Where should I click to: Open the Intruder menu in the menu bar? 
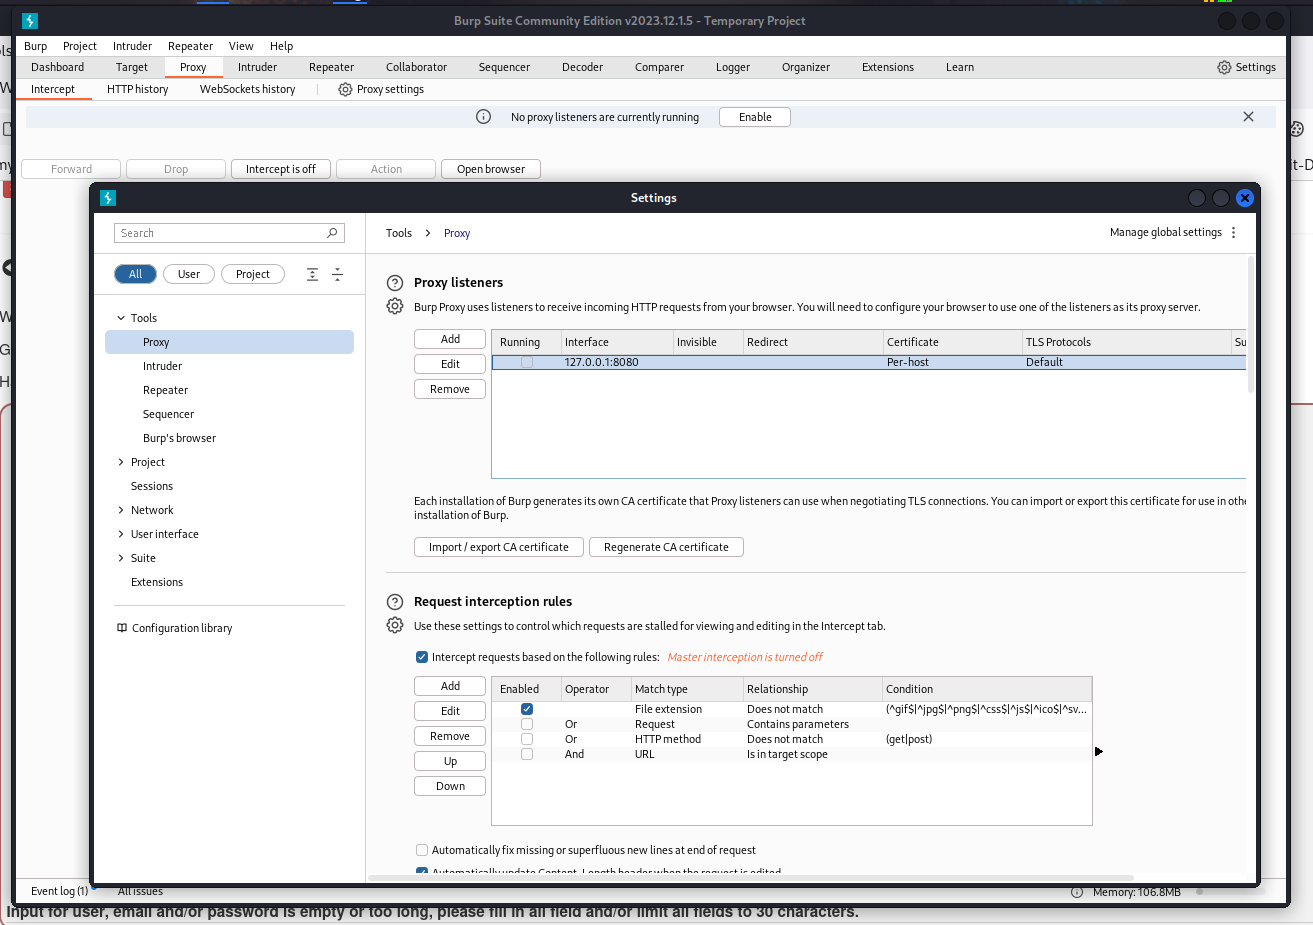[x=132, y=46]
